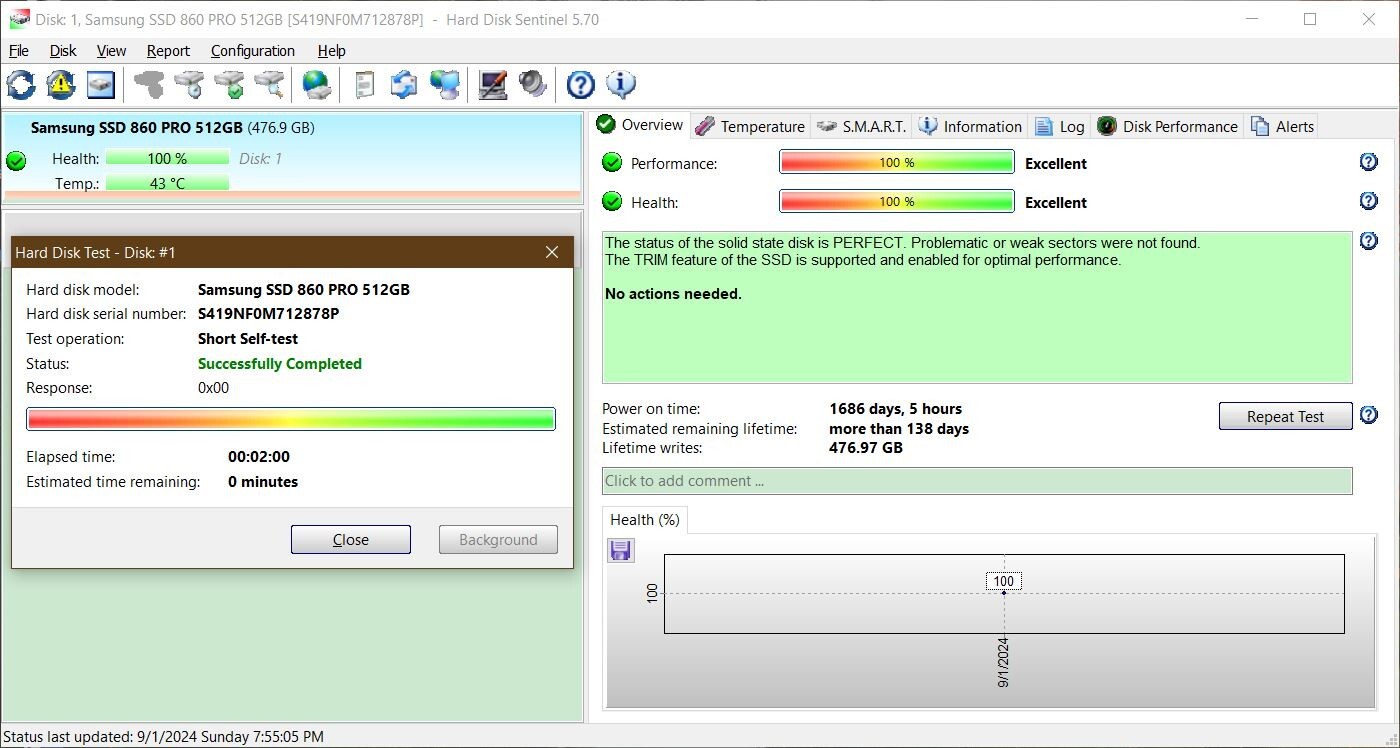
Task: Switch to the Disk Performance tab
Action: pos(1168,126)
